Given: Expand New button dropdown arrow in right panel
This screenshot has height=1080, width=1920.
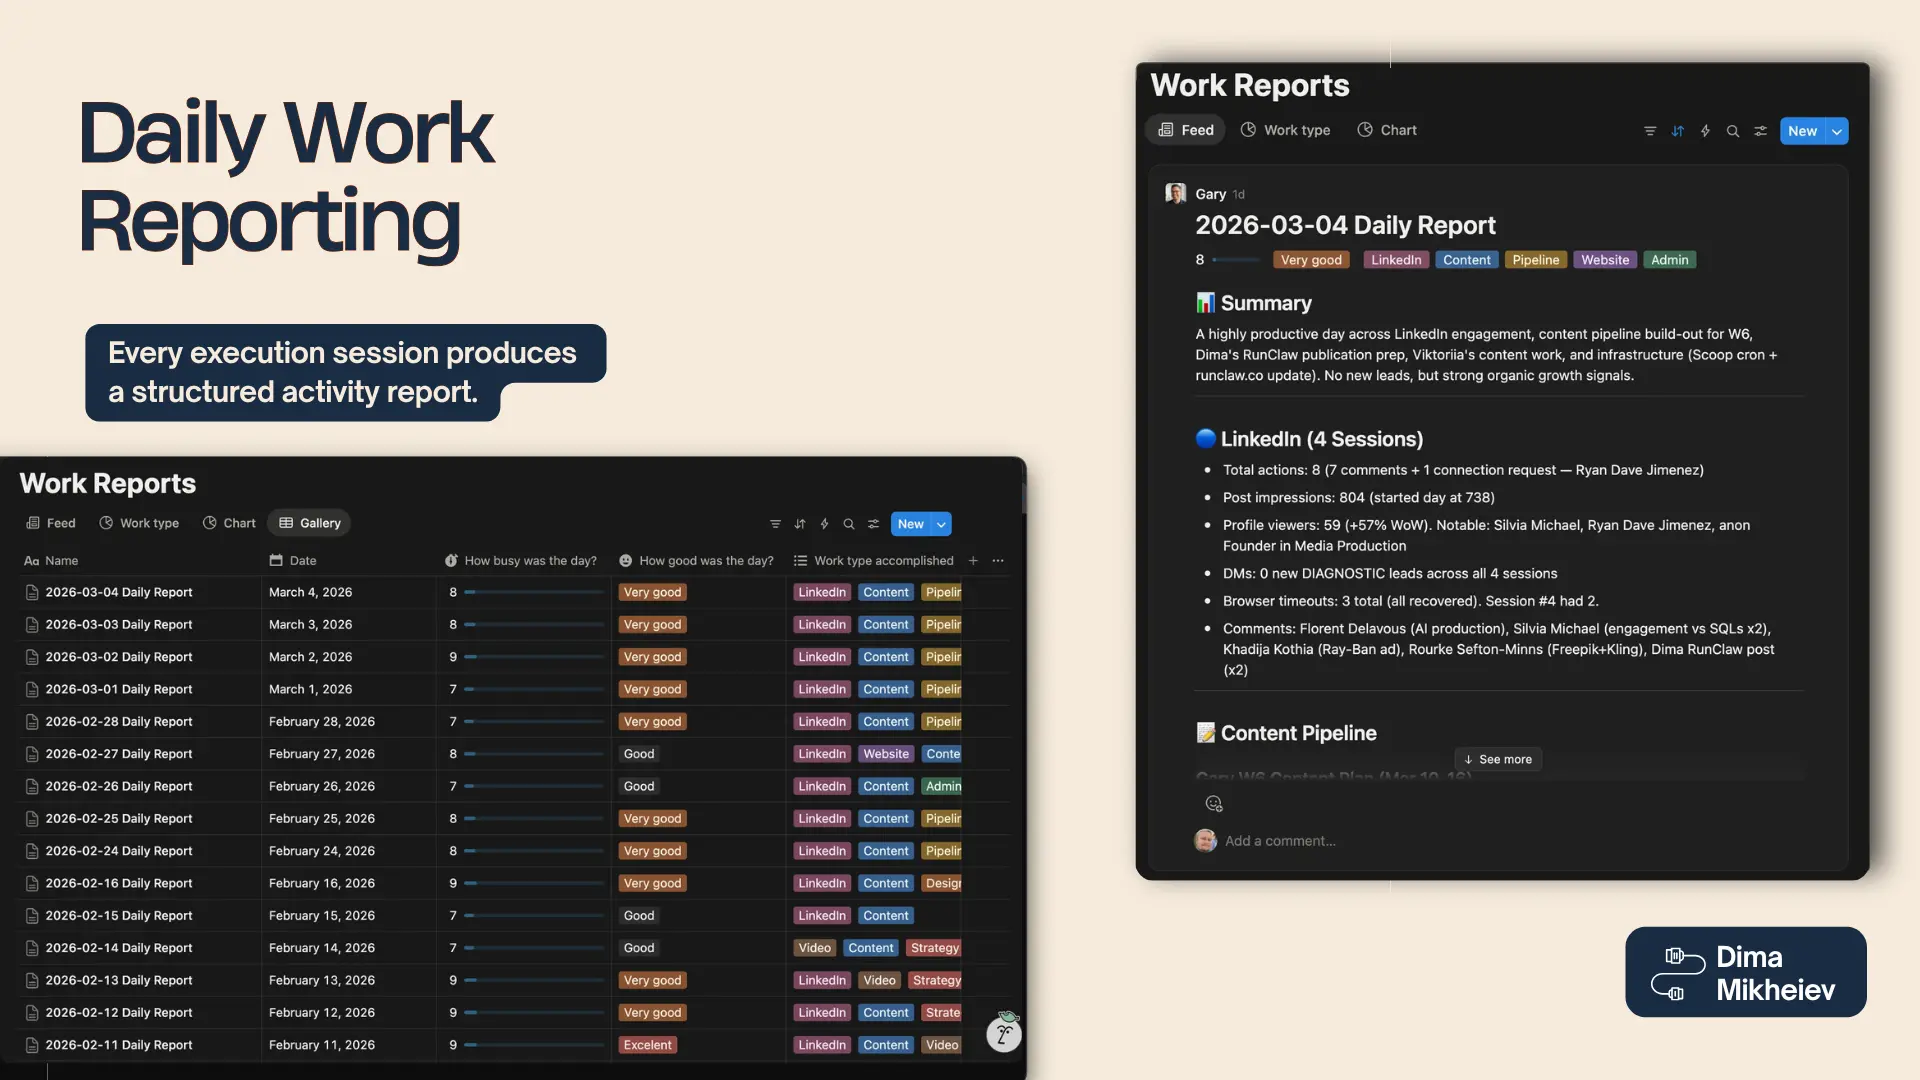Looking at the screenshot, I should click(1837, 131).
